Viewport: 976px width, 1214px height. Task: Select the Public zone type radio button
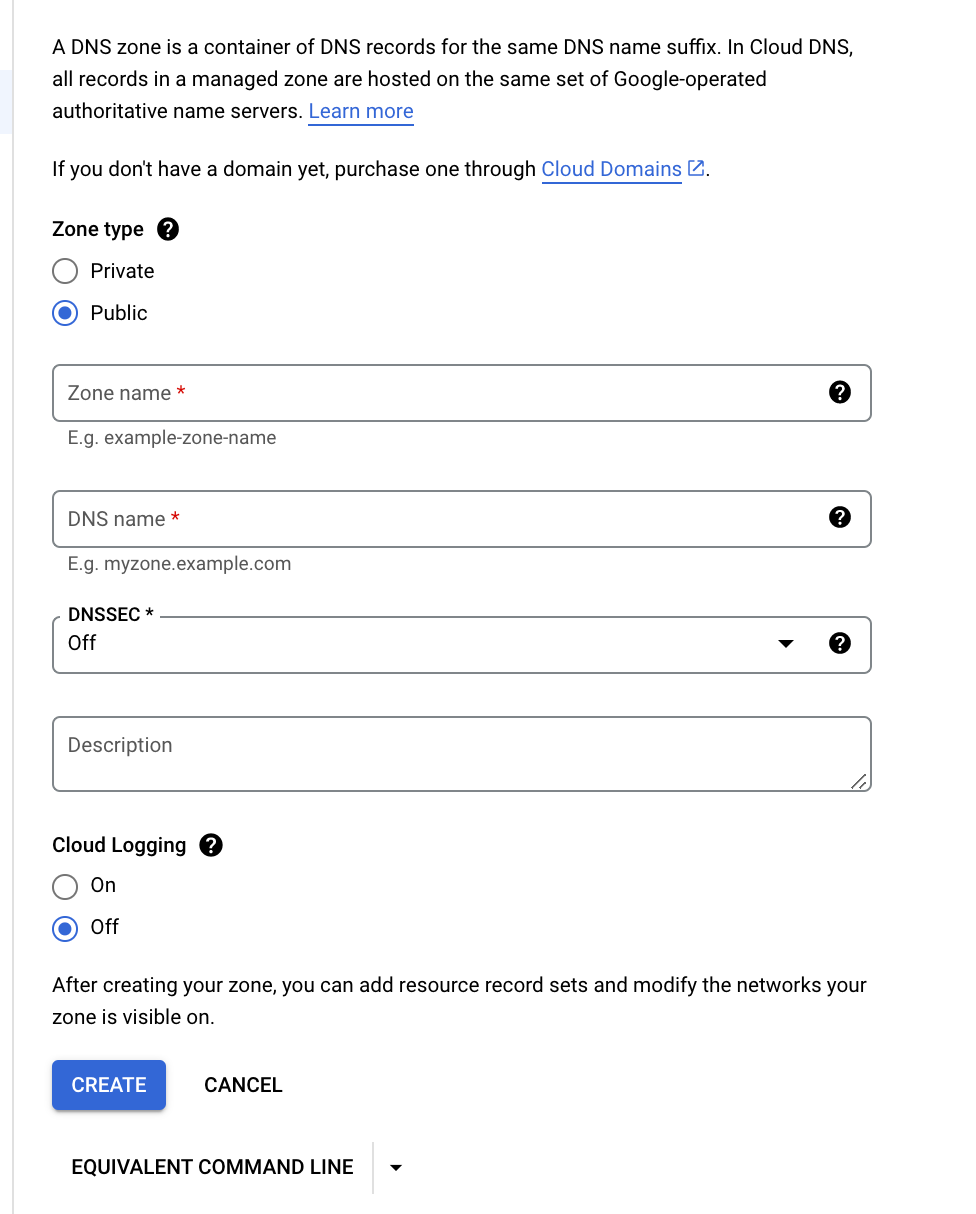64,313
